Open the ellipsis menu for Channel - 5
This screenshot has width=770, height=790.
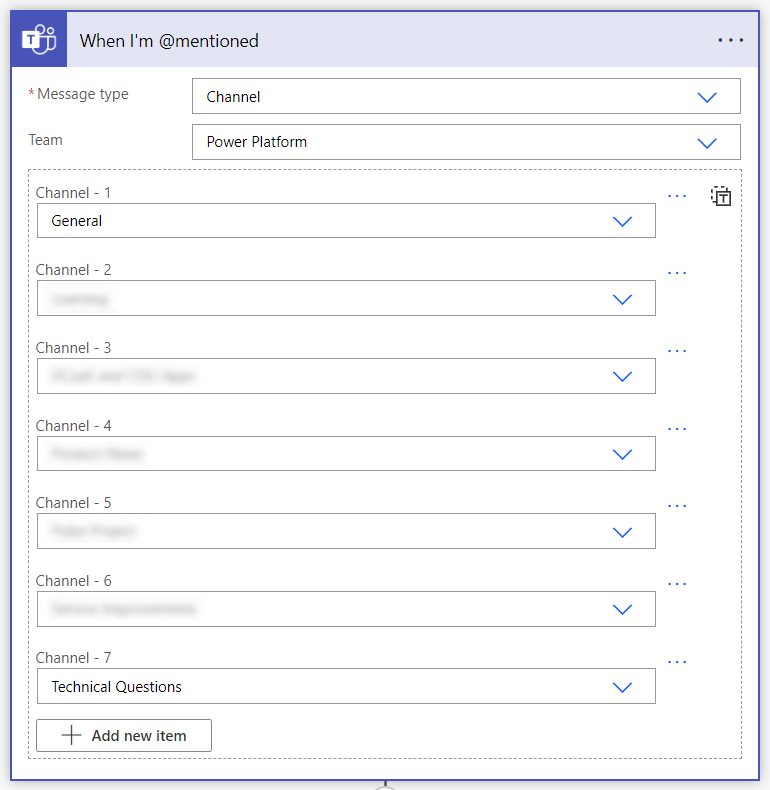(677, 505)
